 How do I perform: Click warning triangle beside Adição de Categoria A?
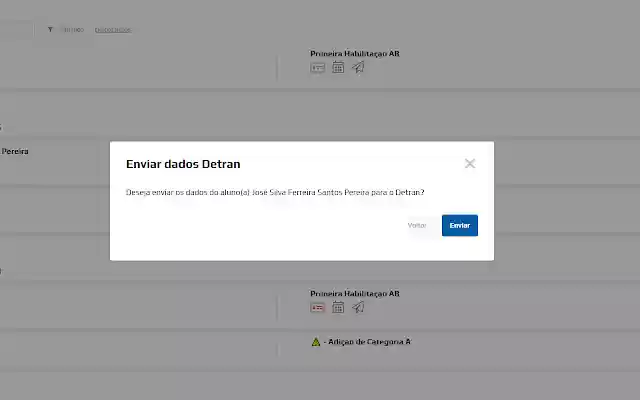[316, 342]
